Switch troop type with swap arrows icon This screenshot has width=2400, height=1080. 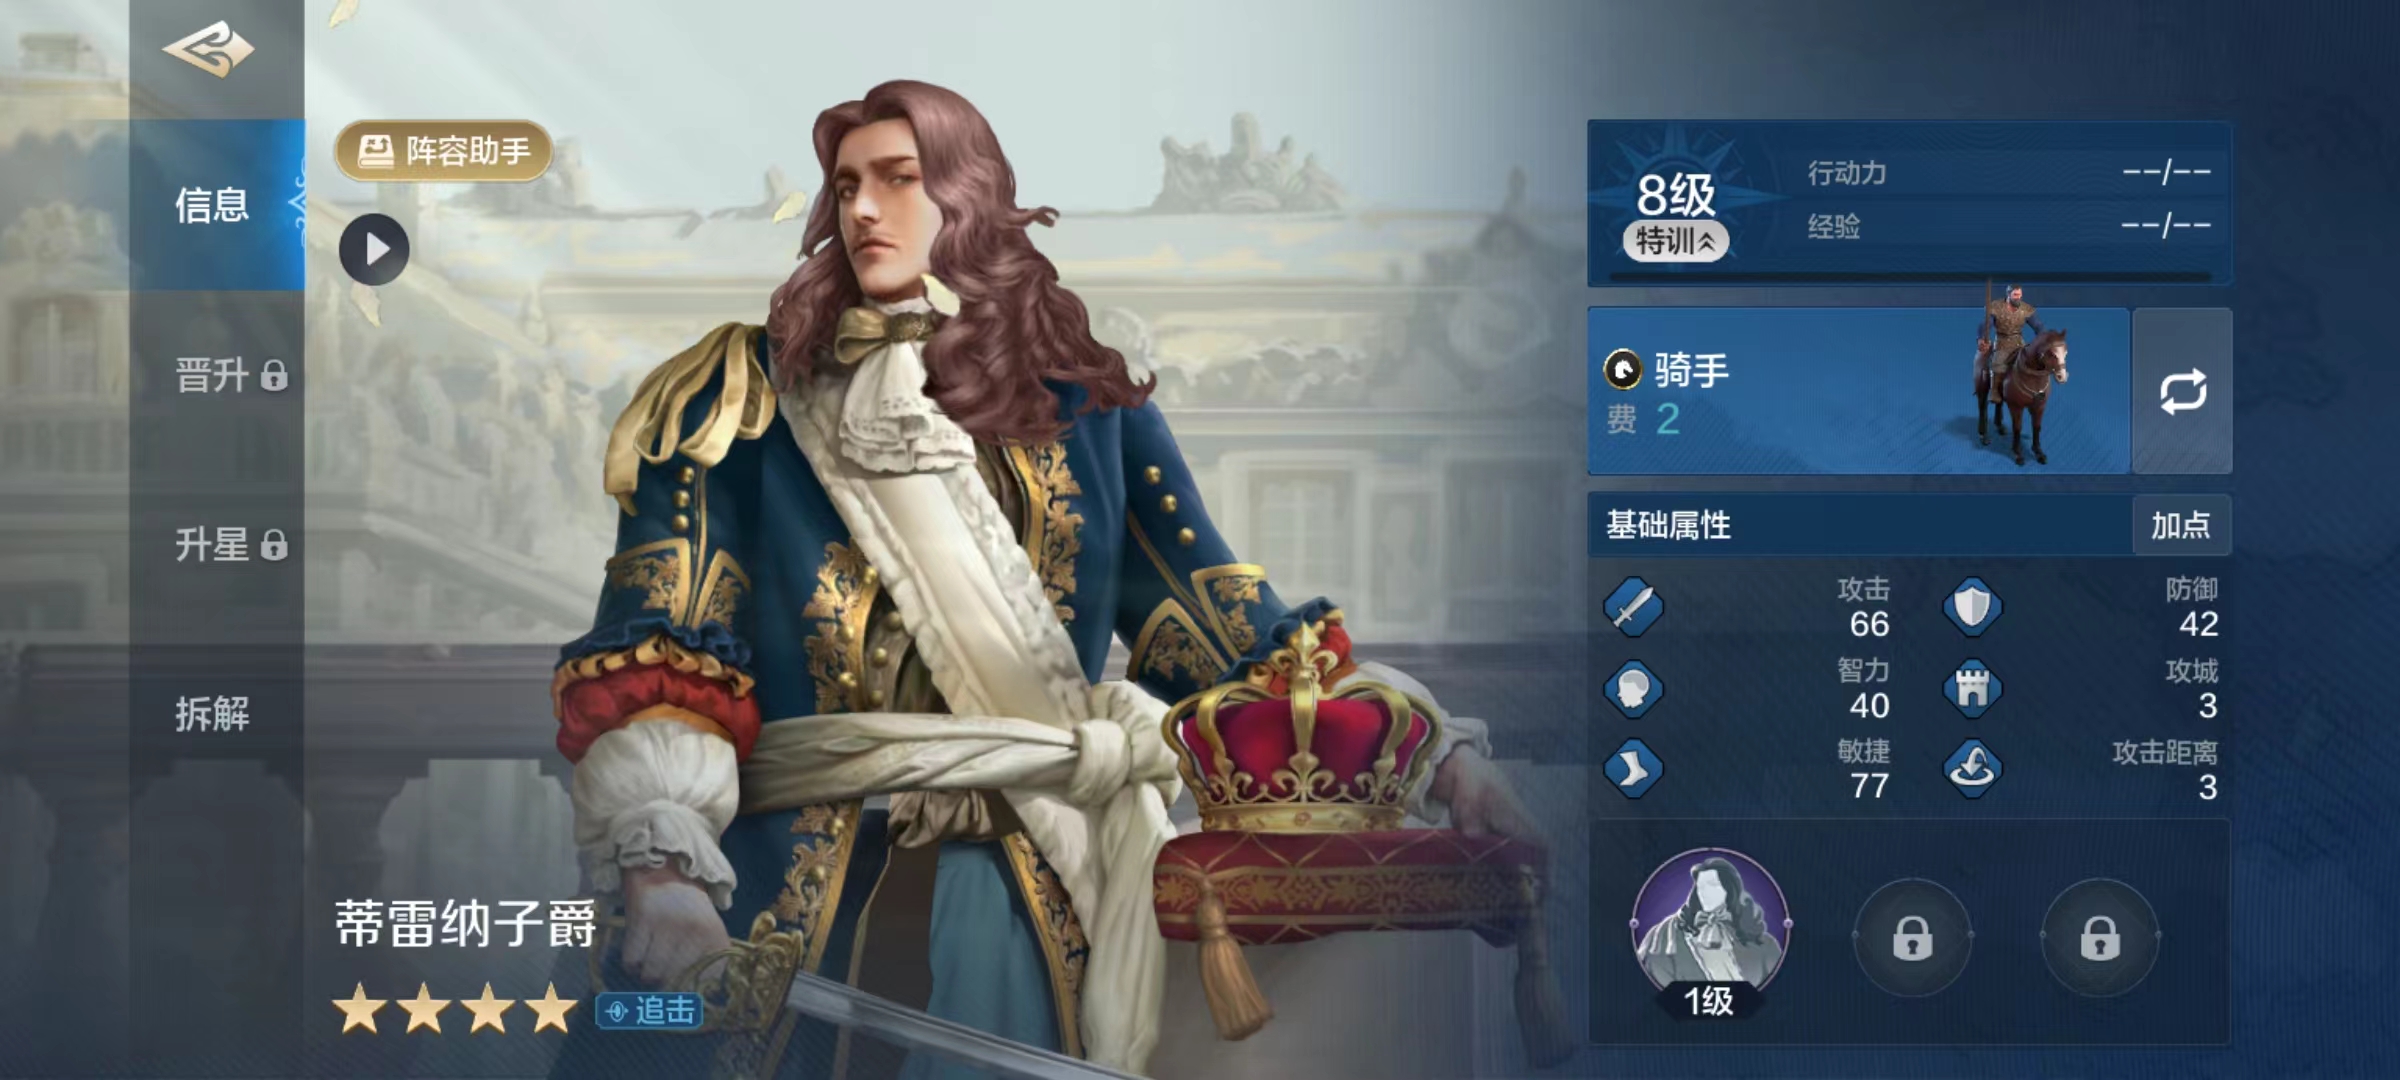point(2182,391)
